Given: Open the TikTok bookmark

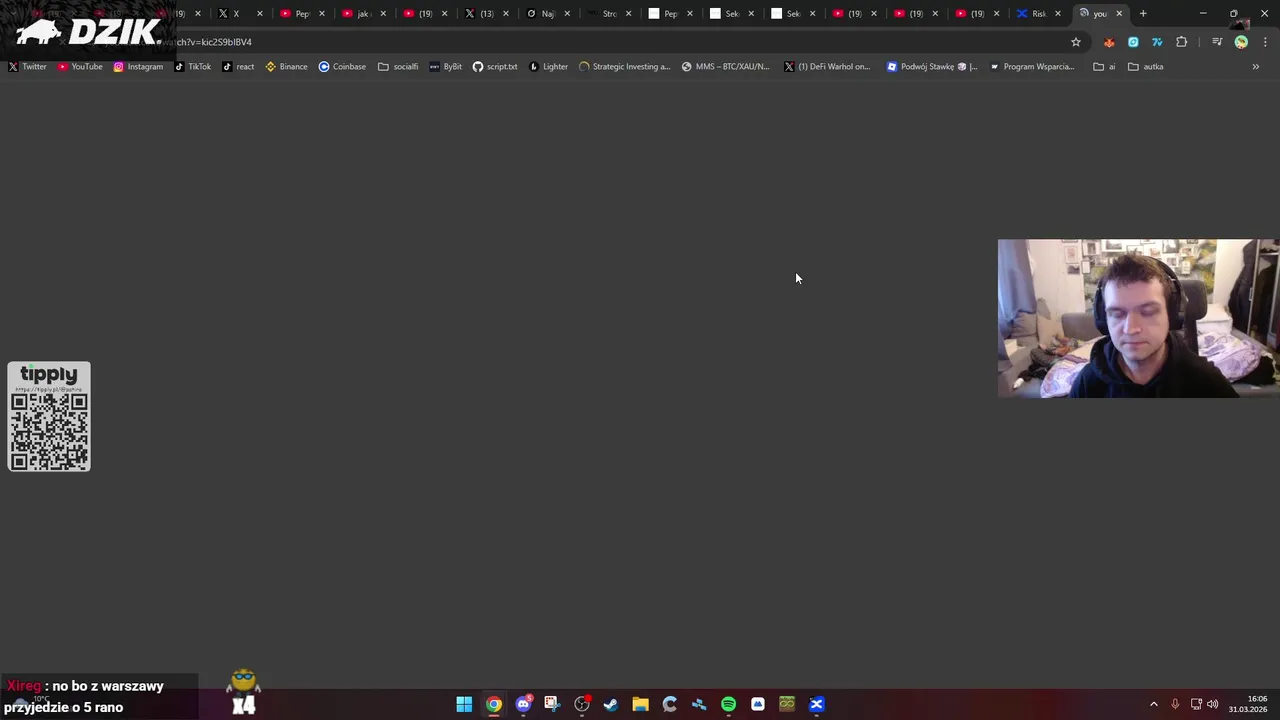Looking at the screenshot, I should point(193,67).
